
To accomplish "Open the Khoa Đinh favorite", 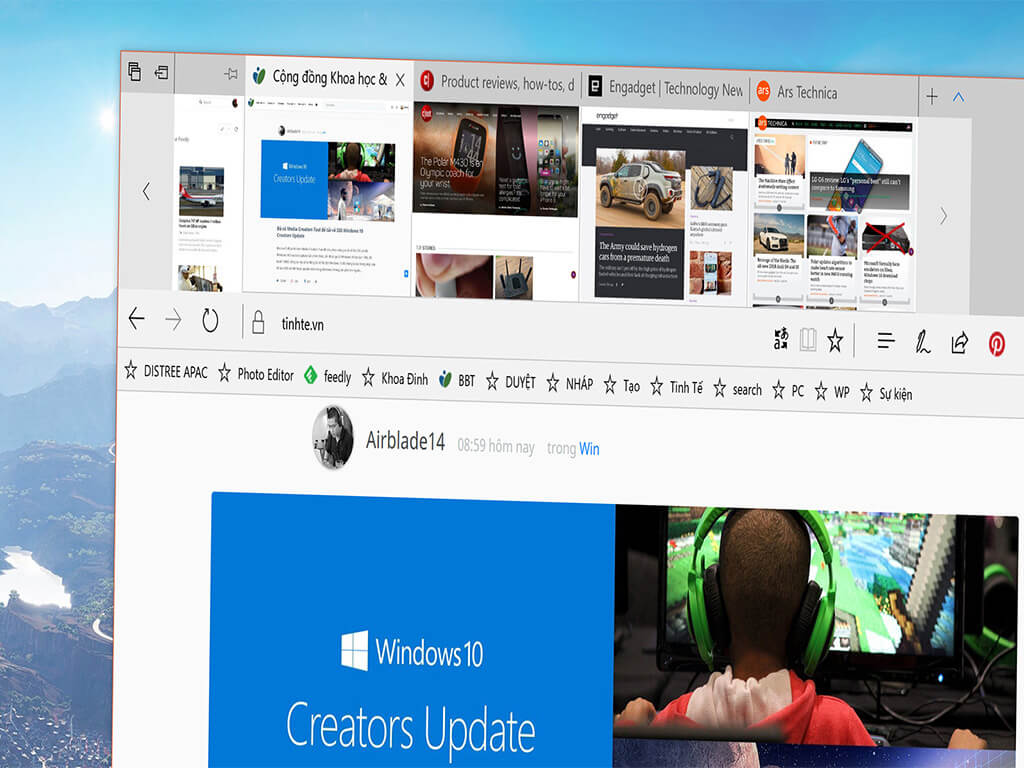I will (395, 378).
